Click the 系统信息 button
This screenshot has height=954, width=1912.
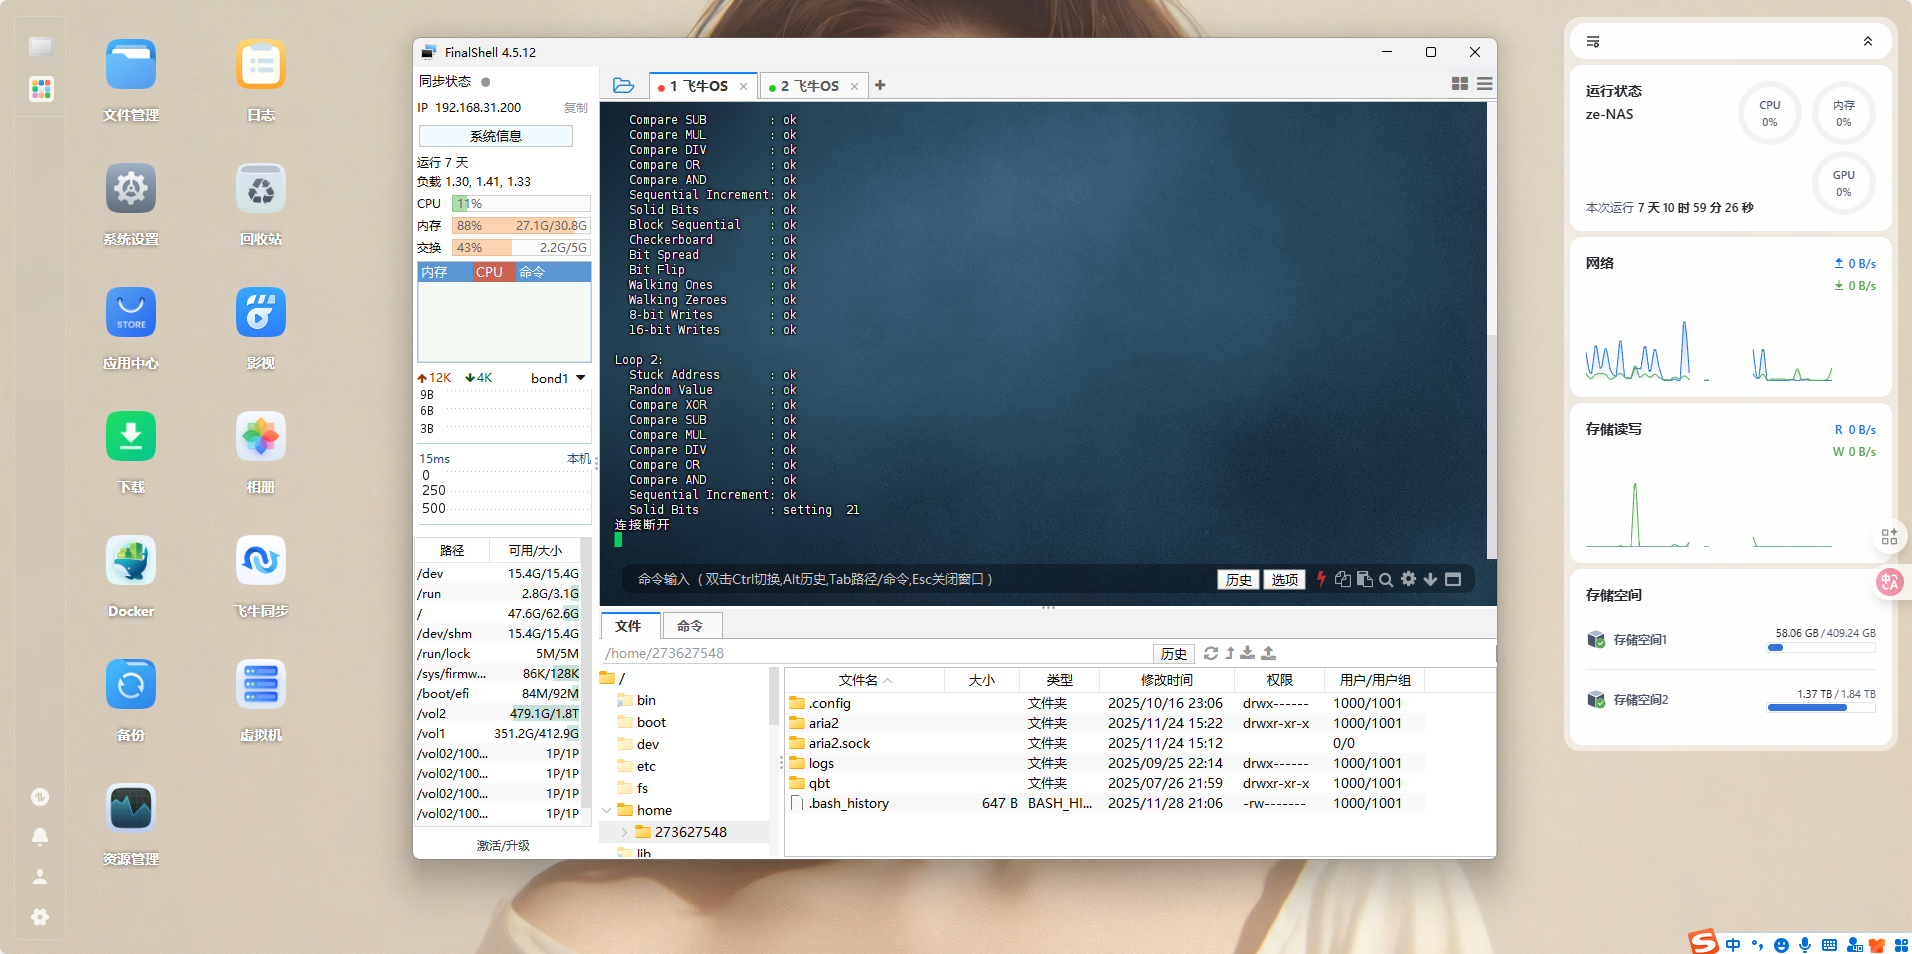(x=496, y=136)
